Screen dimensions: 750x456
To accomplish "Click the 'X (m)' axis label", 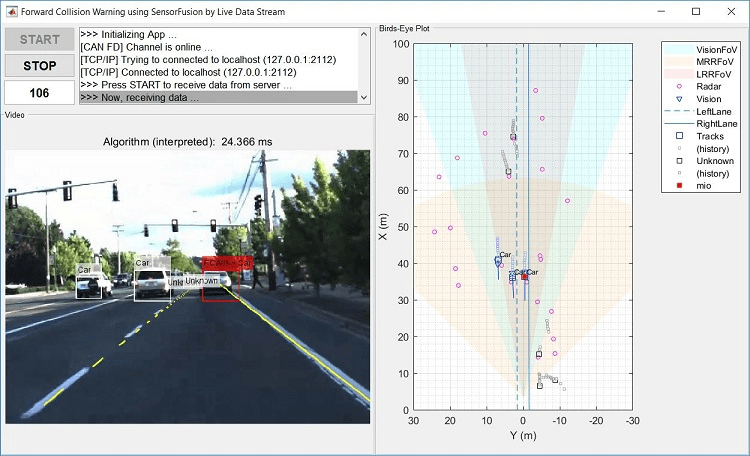I will click(384, 227).
